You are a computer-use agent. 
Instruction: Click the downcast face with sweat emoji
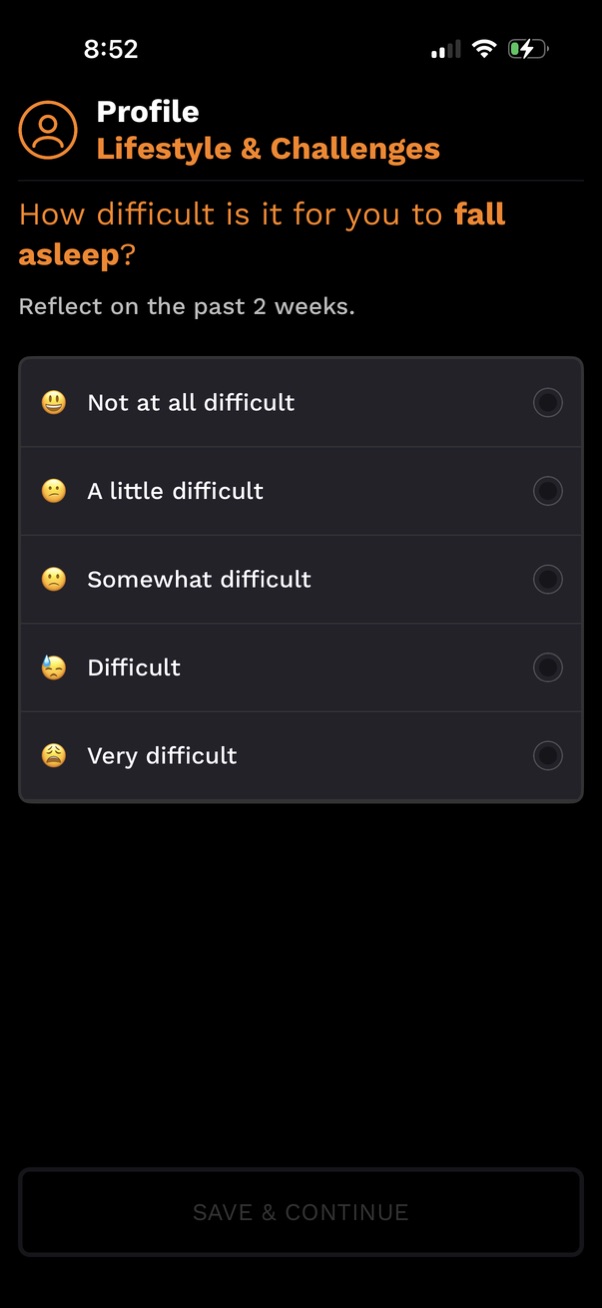coord(54,667)
